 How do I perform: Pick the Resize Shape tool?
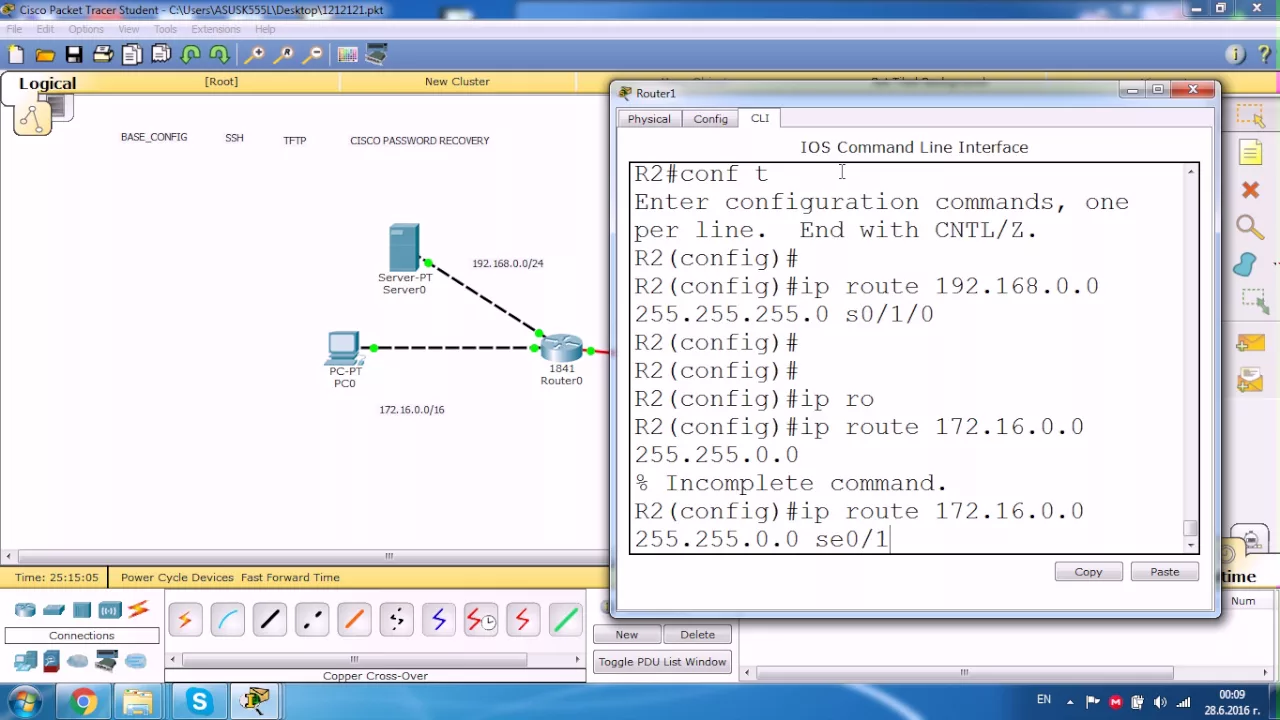(1253, 300)
